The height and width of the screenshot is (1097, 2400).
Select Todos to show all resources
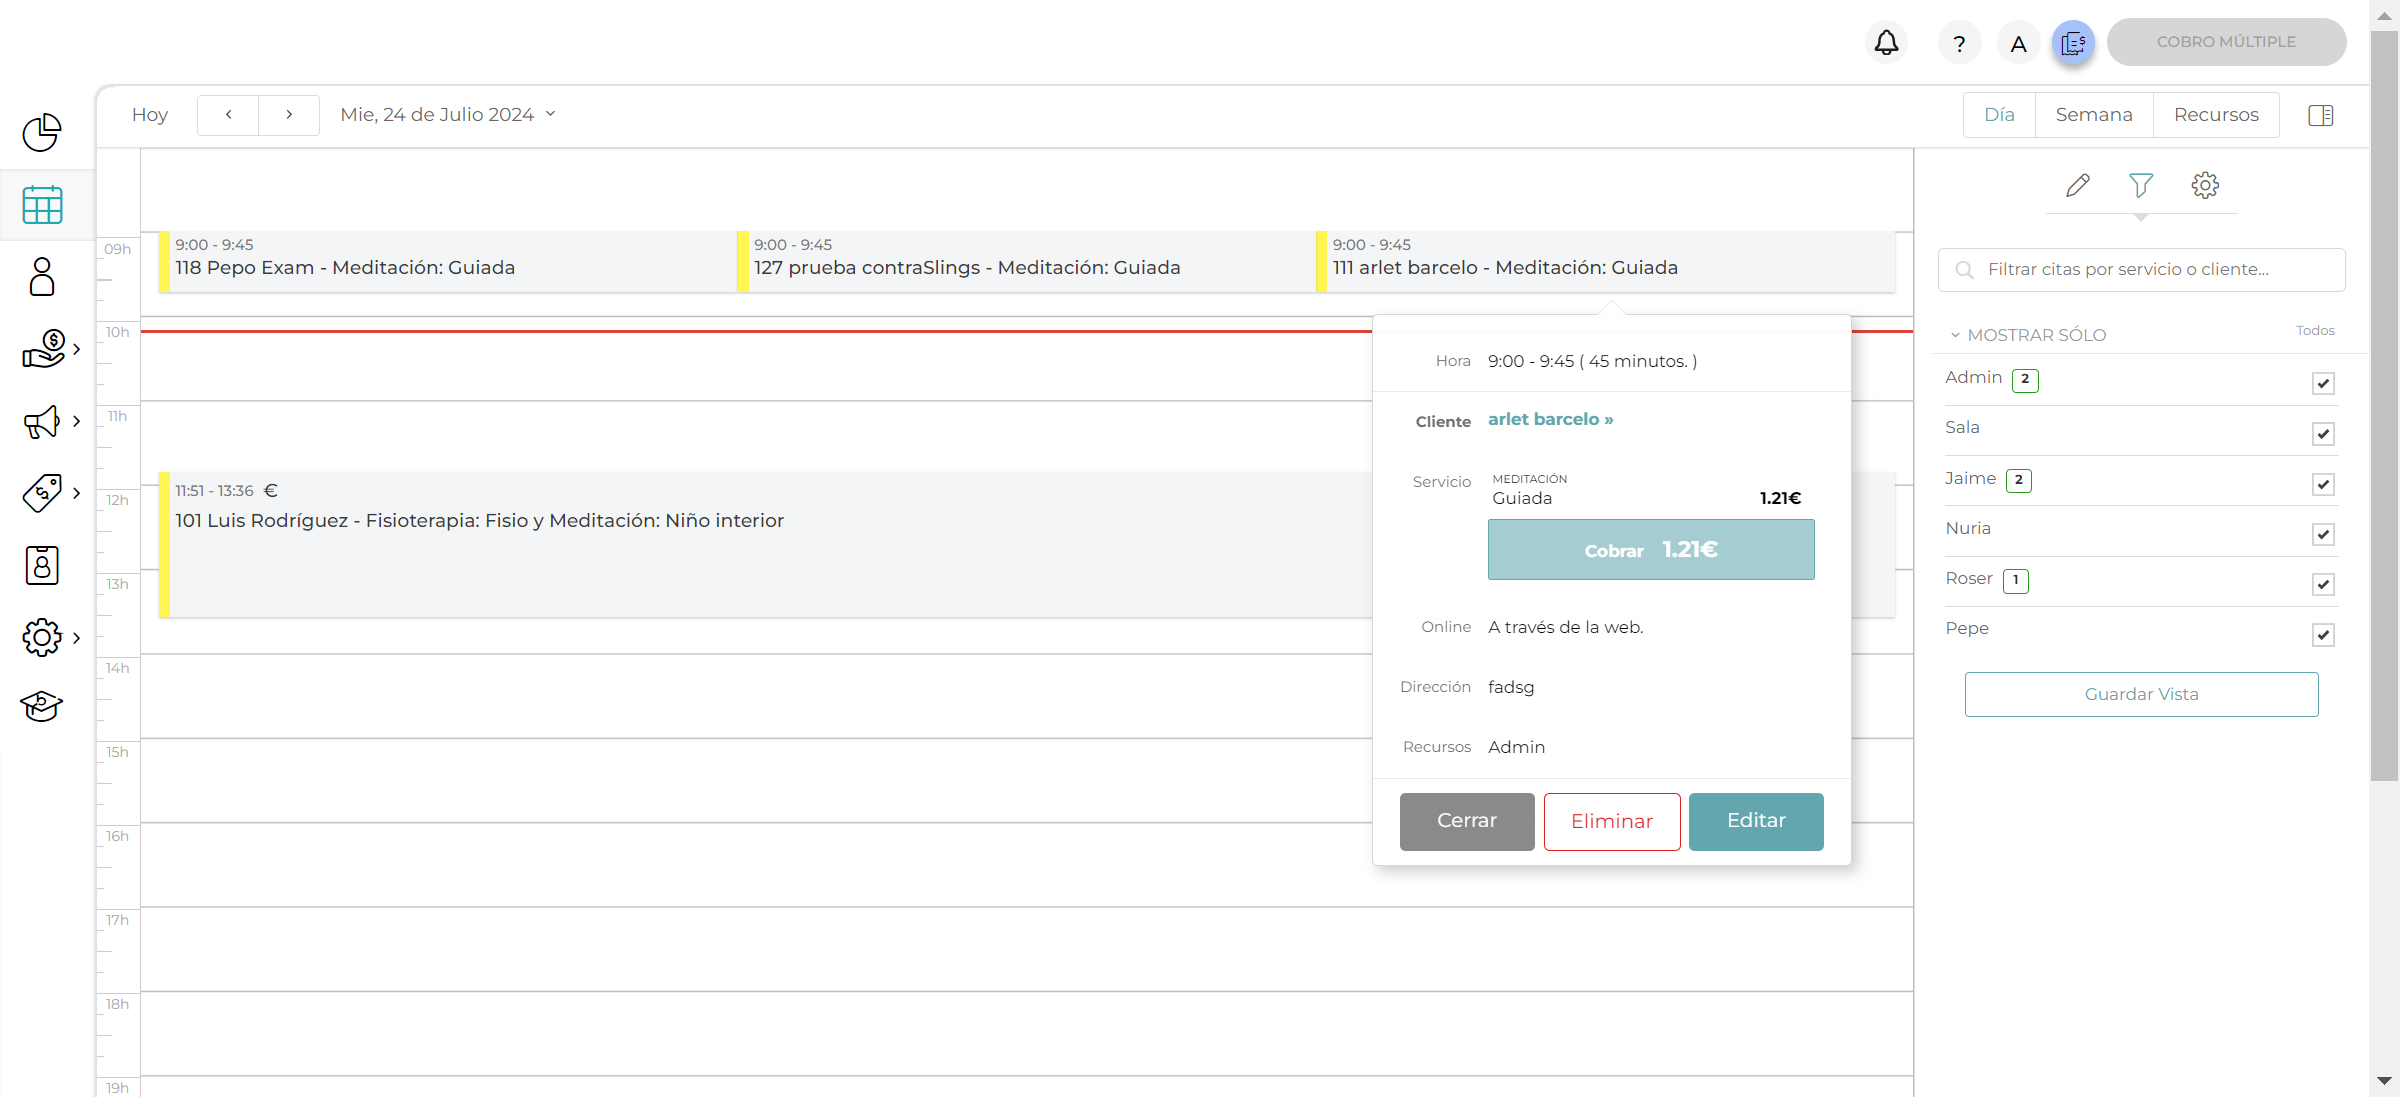[x=2315, y=330]
